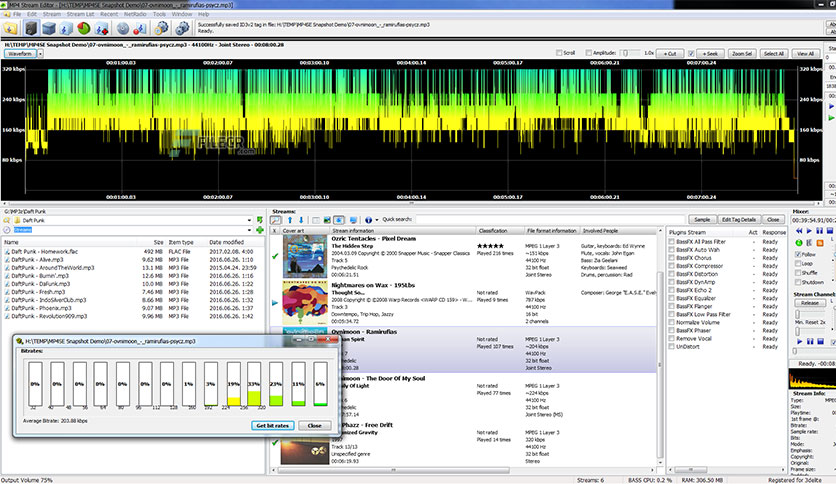Click the green add icon beside Streams combo

point(260,230)
